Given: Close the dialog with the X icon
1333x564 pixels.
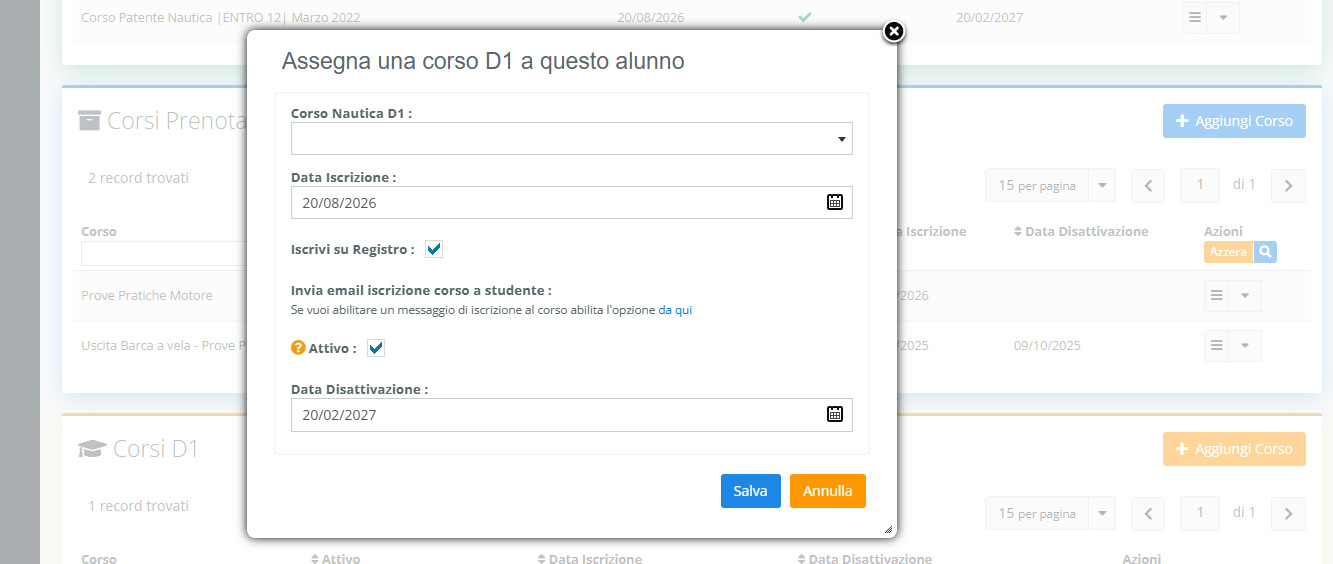Looking at the screenshot, I should (x=894, y=32).
